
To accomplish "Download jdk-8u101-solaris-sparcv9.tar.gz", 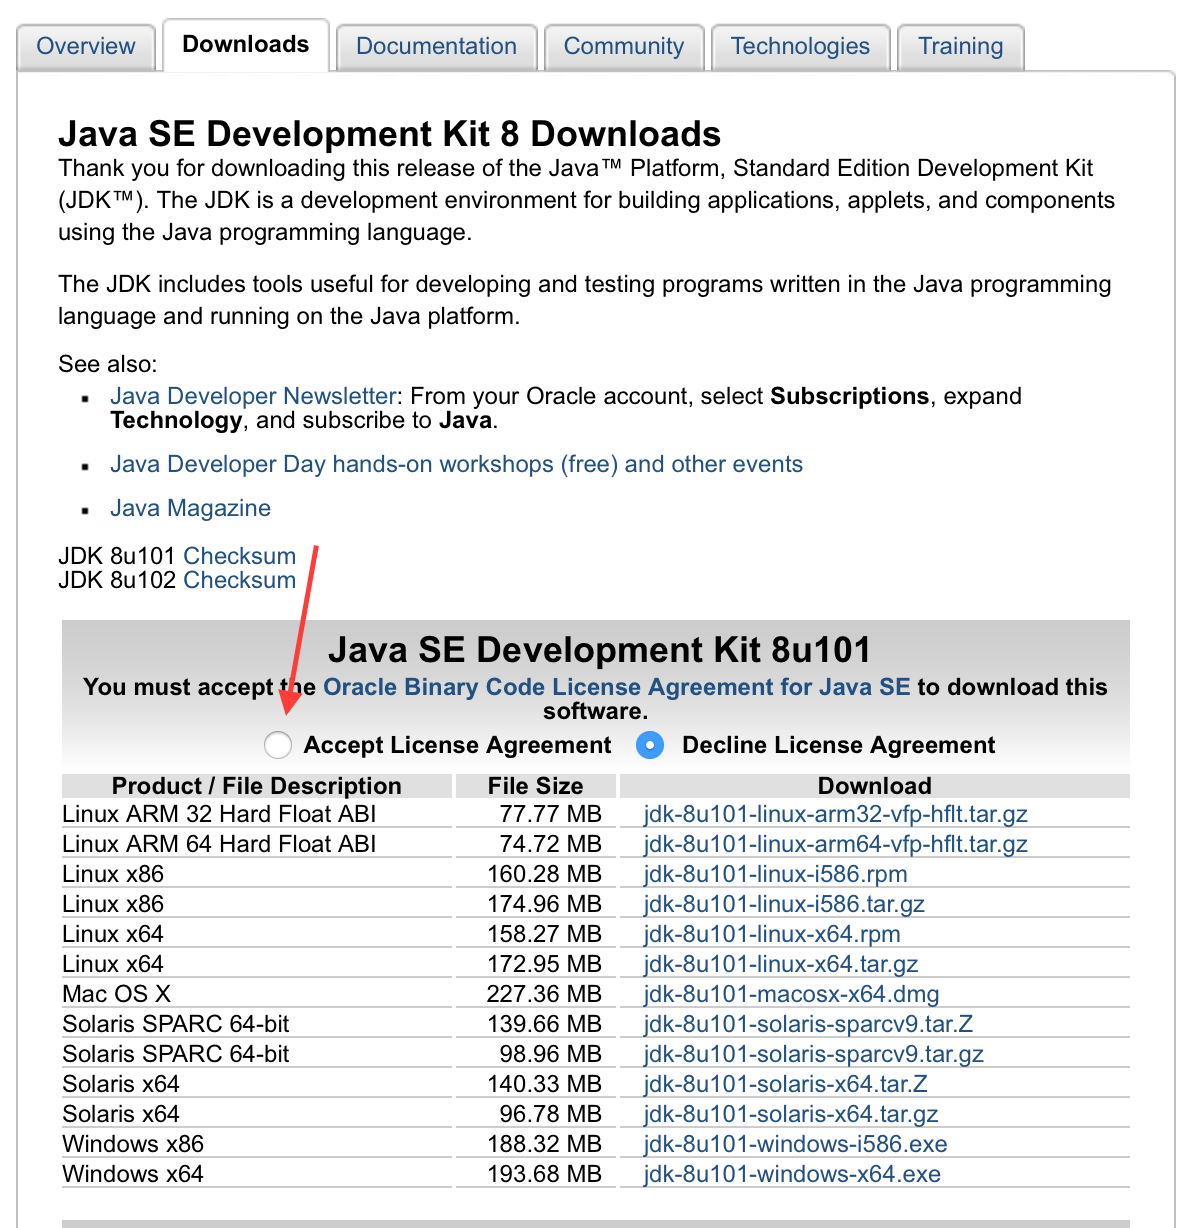I will (x=814, y=1054).
